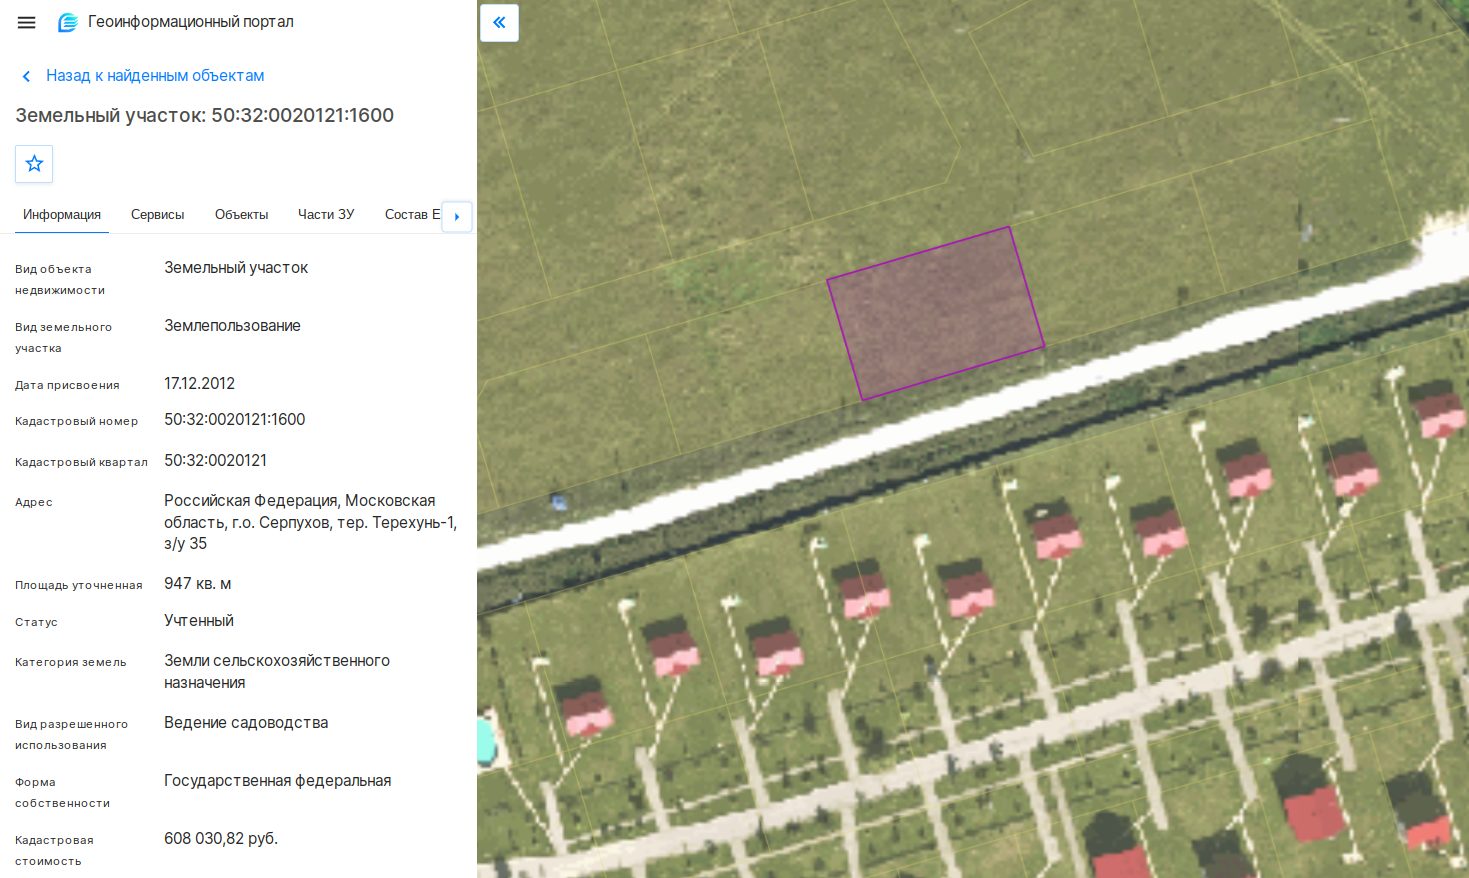This screenshot has width=1469, height=878.
Task: Click the back arrow next to Назад
Action: point(26,76)
